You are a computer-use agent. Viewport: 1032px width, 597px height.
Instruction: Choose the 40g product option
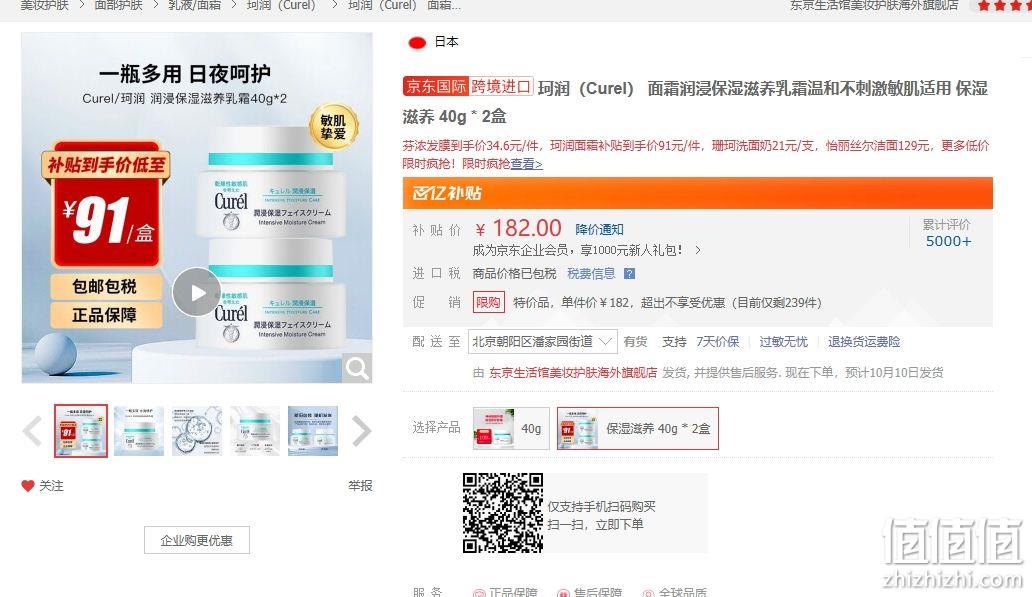coord(511,428)
